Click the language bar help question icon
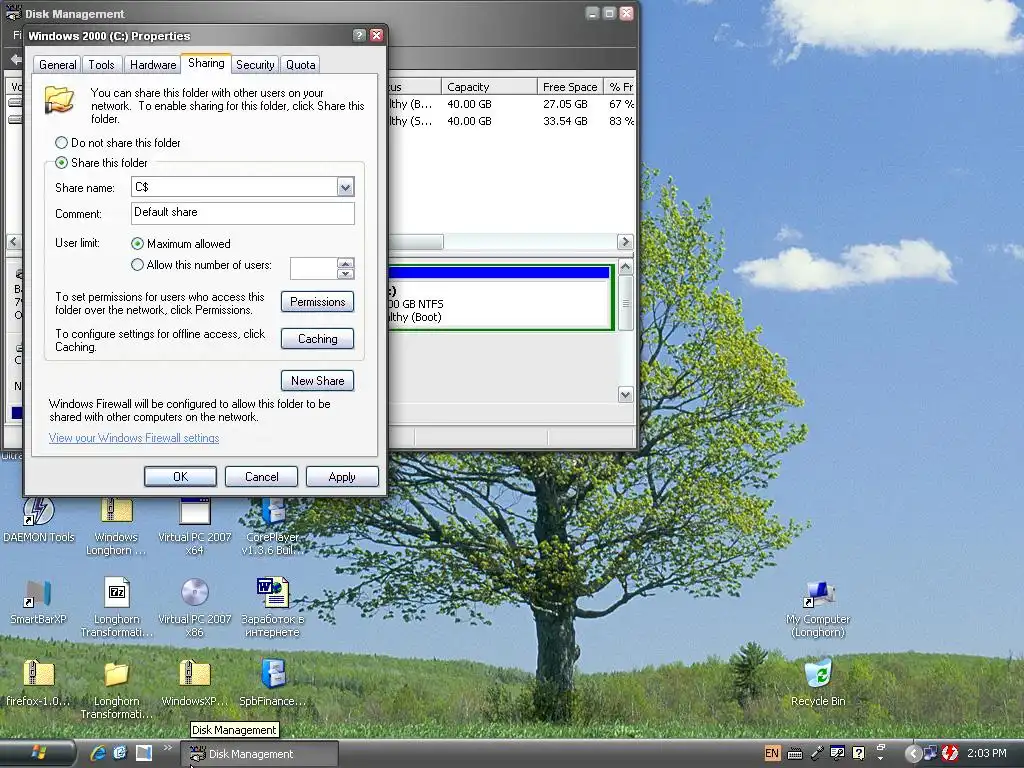This screenshot has height=768, width=1024. pyautogui.click(x=859, y=754)
